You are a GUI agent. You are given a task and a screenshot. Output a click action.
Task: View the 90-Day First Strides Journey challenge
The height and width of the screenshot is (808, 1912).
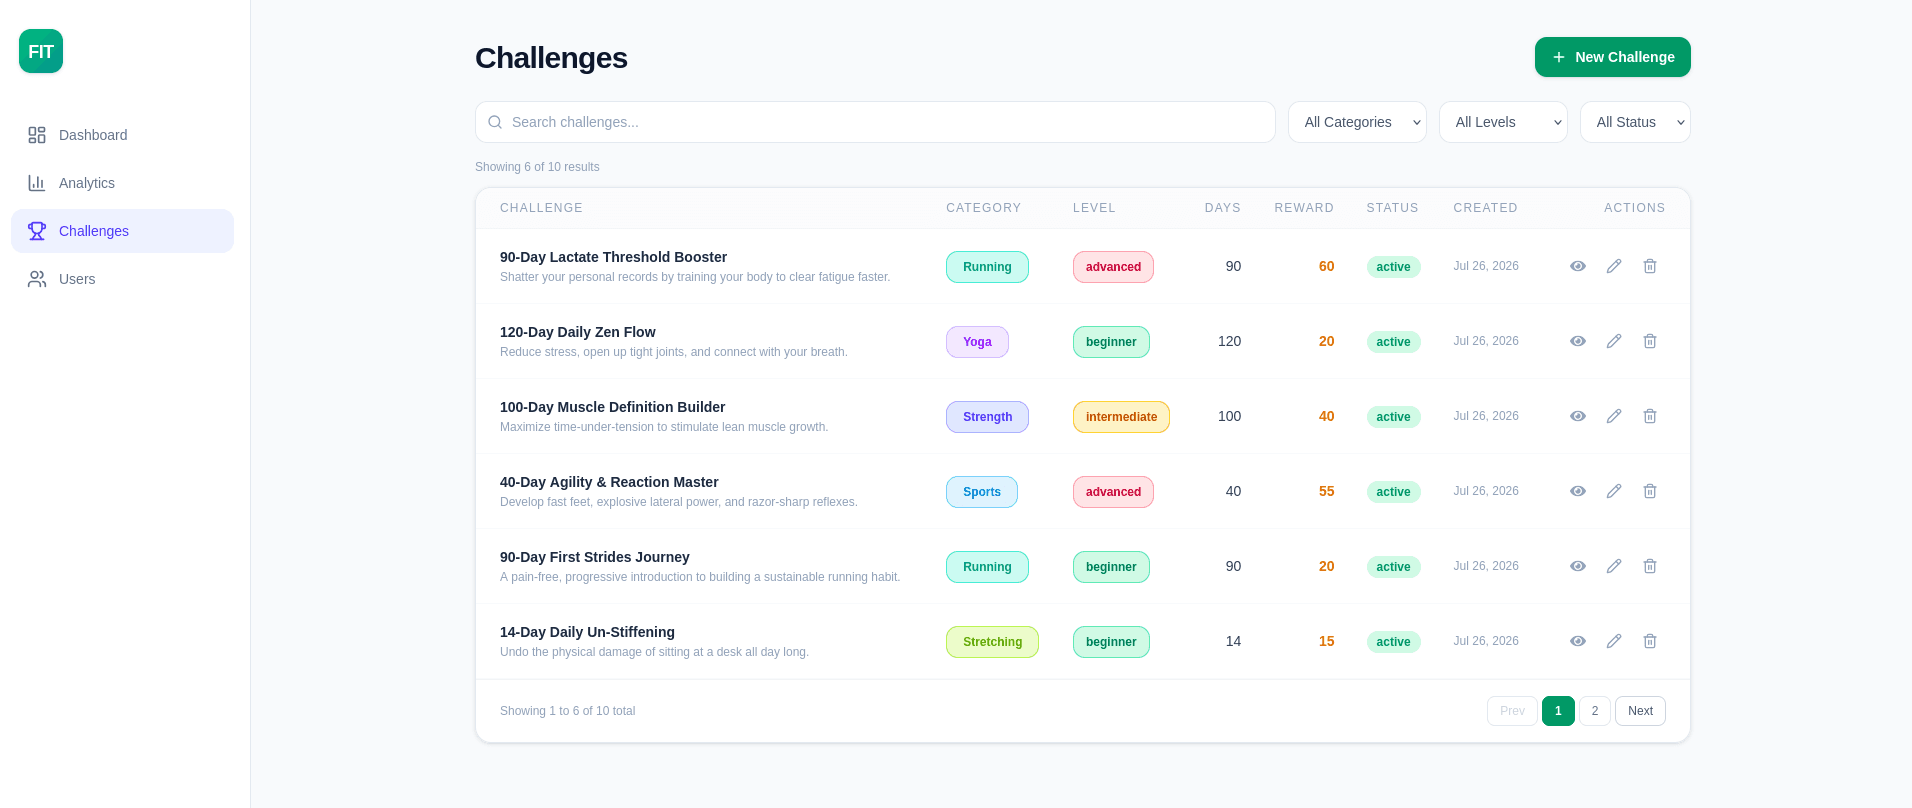click(x=1578, y=566)
